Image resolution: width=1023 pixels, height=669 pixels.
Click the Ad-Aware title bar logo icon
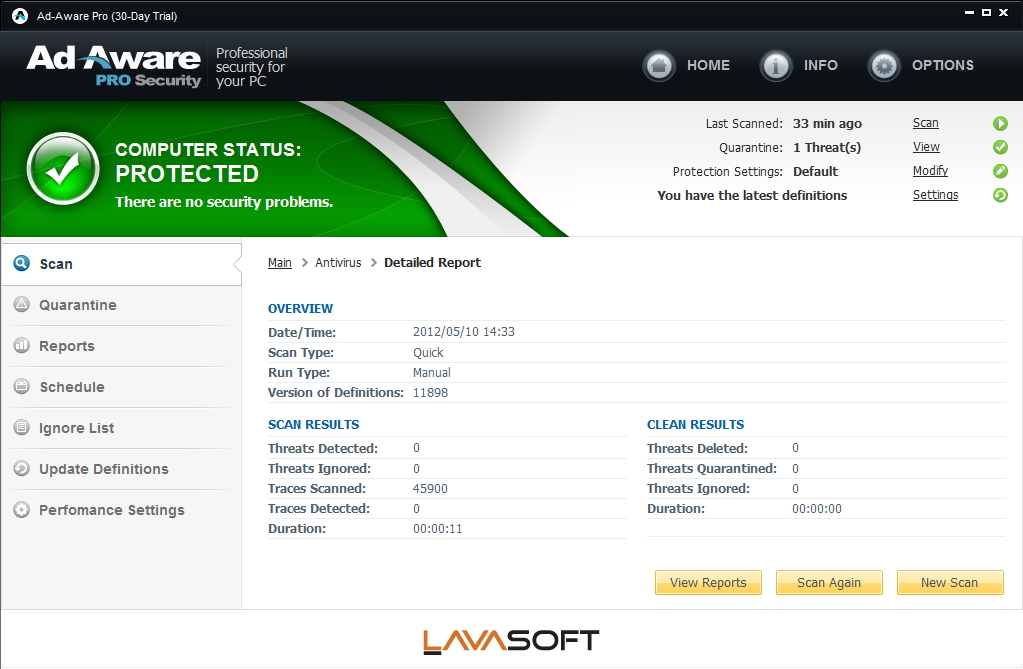click(20, 16)
